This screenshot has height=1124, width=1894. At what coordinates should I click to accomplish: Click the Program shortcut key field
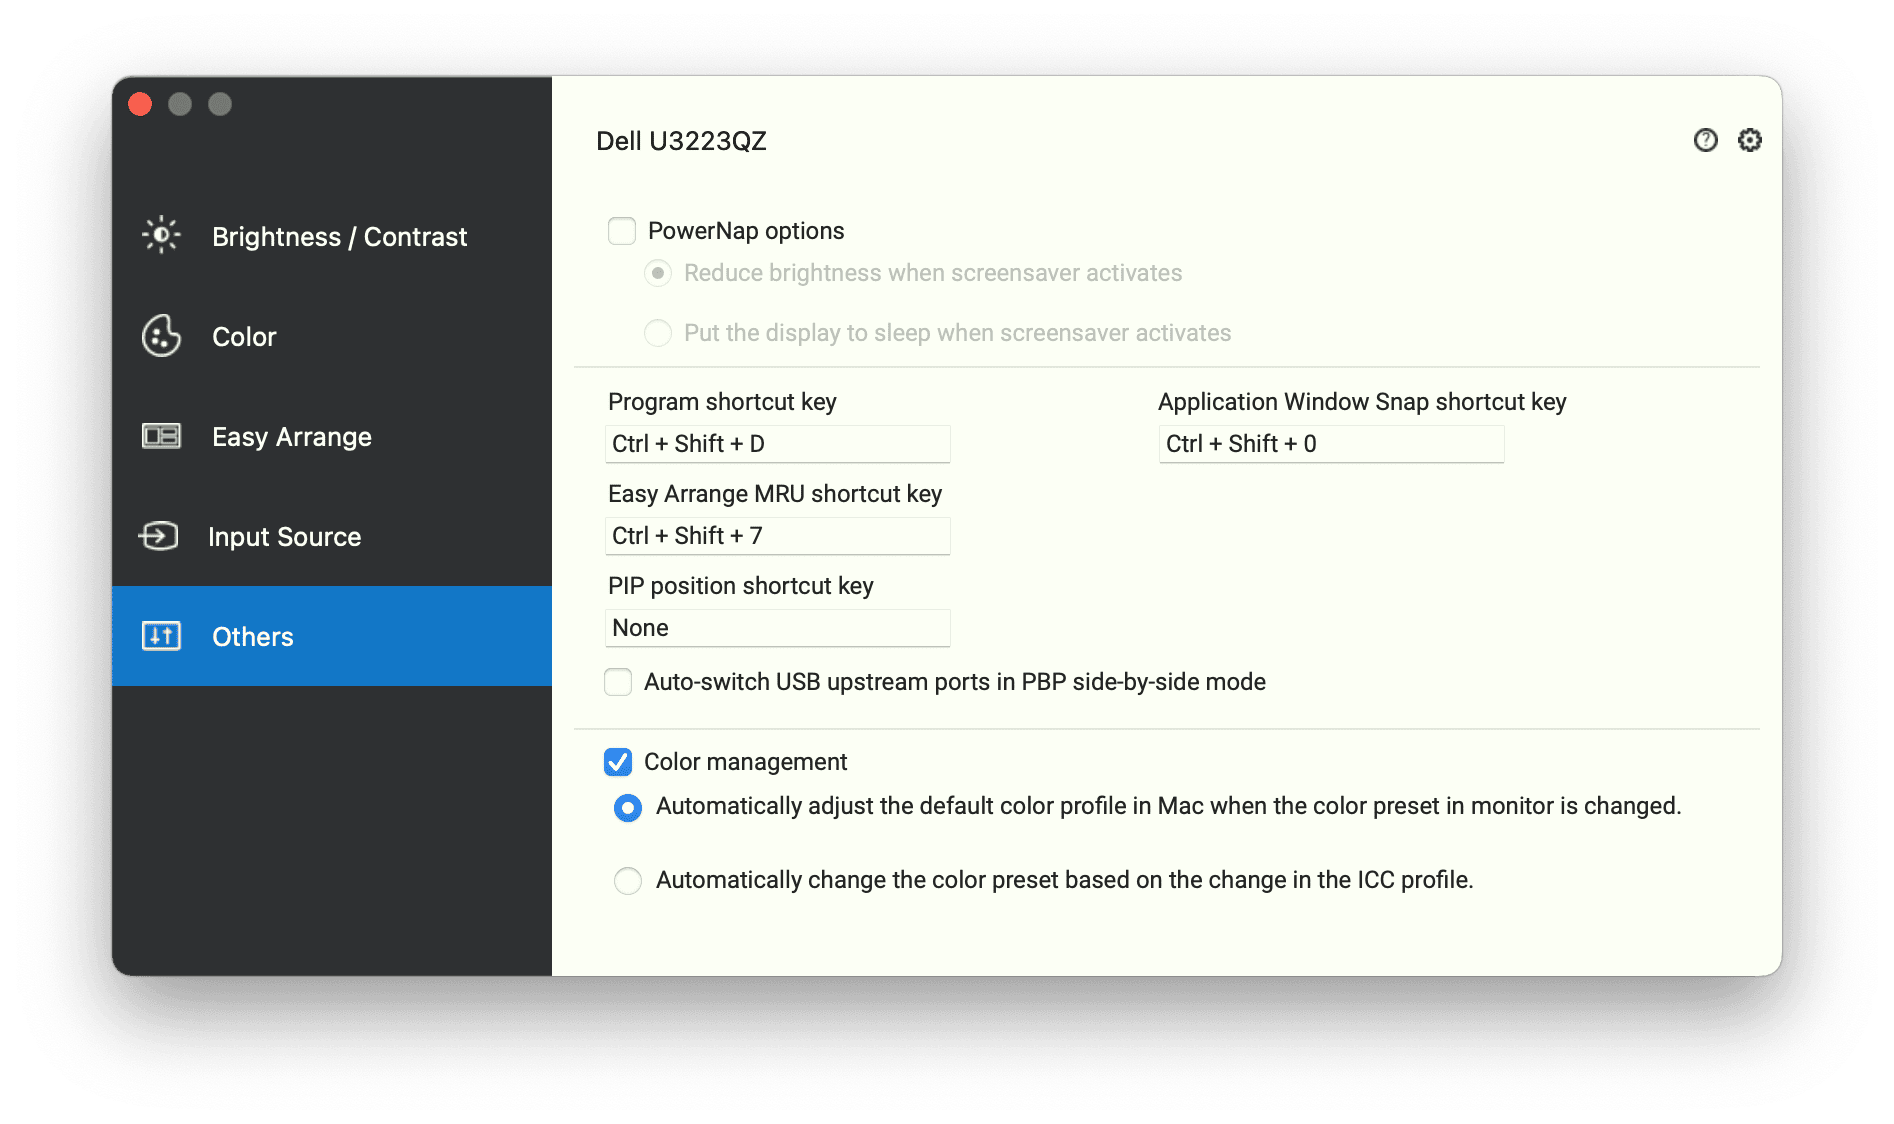[x=777, y=444]
